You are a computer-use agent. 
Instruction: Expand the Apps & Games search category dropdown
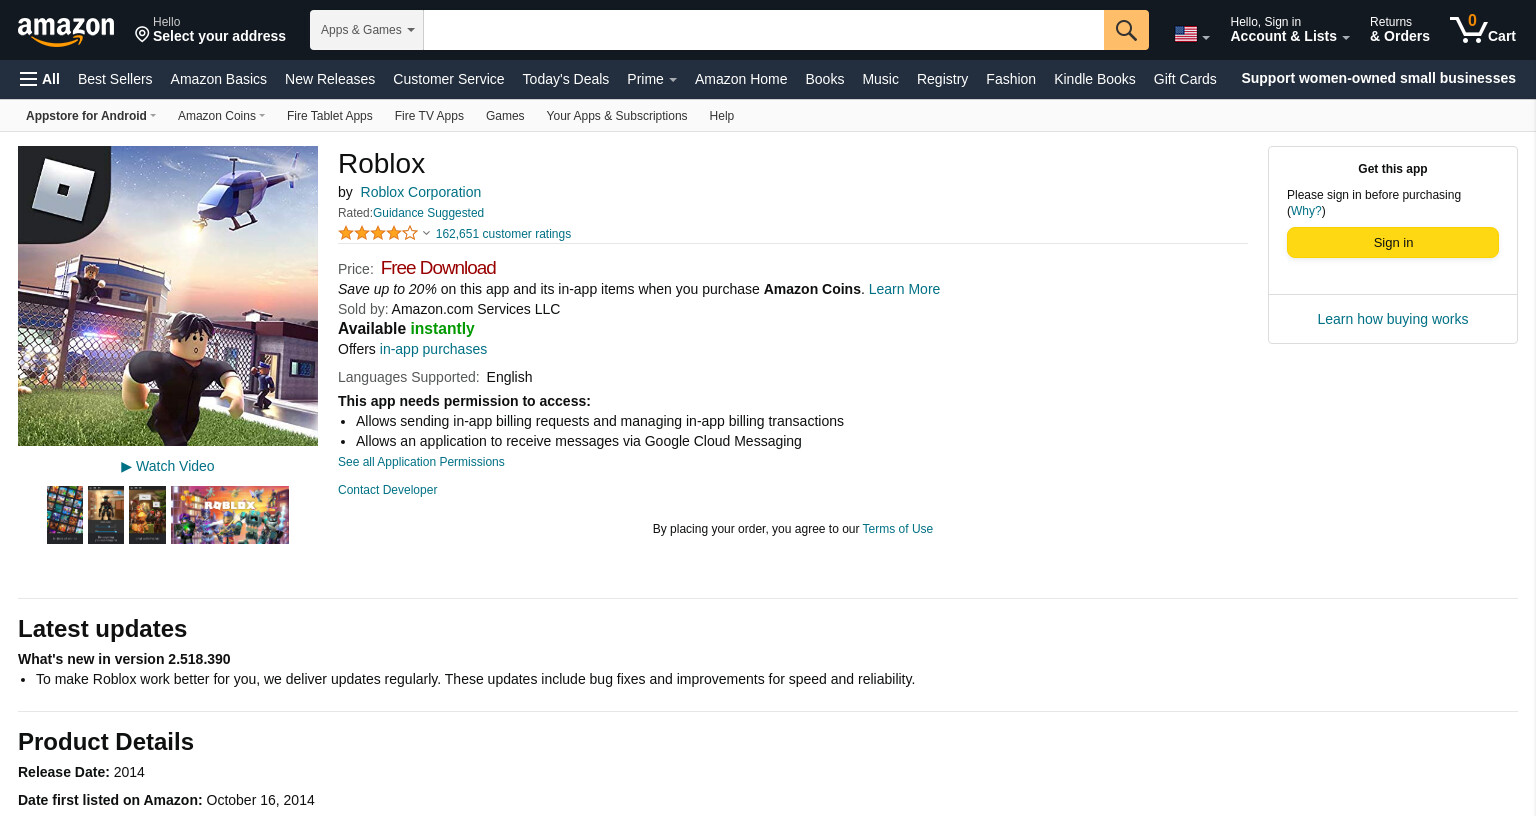[367, 30]
